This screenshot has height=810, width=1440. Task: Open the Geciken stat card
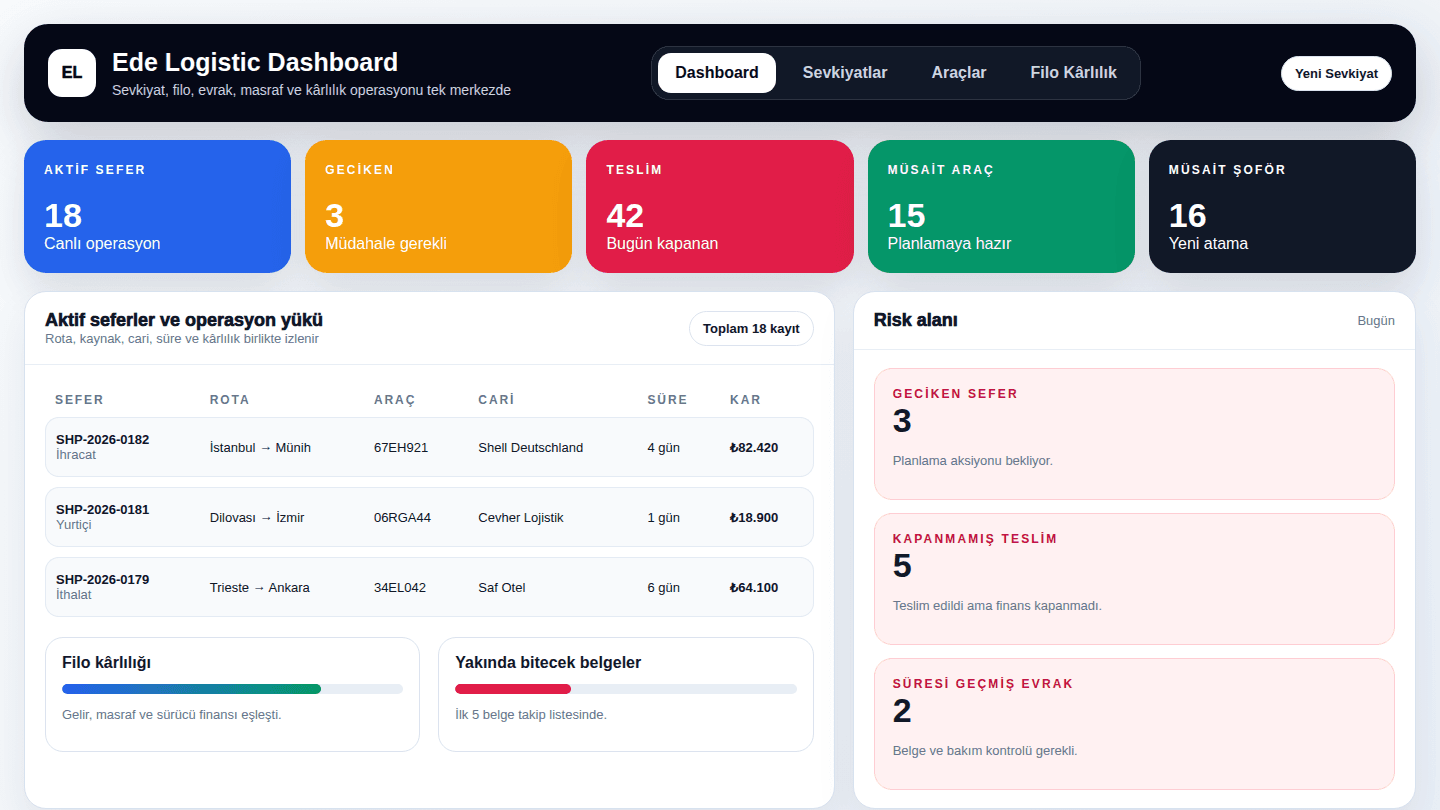tap(438, 206)
